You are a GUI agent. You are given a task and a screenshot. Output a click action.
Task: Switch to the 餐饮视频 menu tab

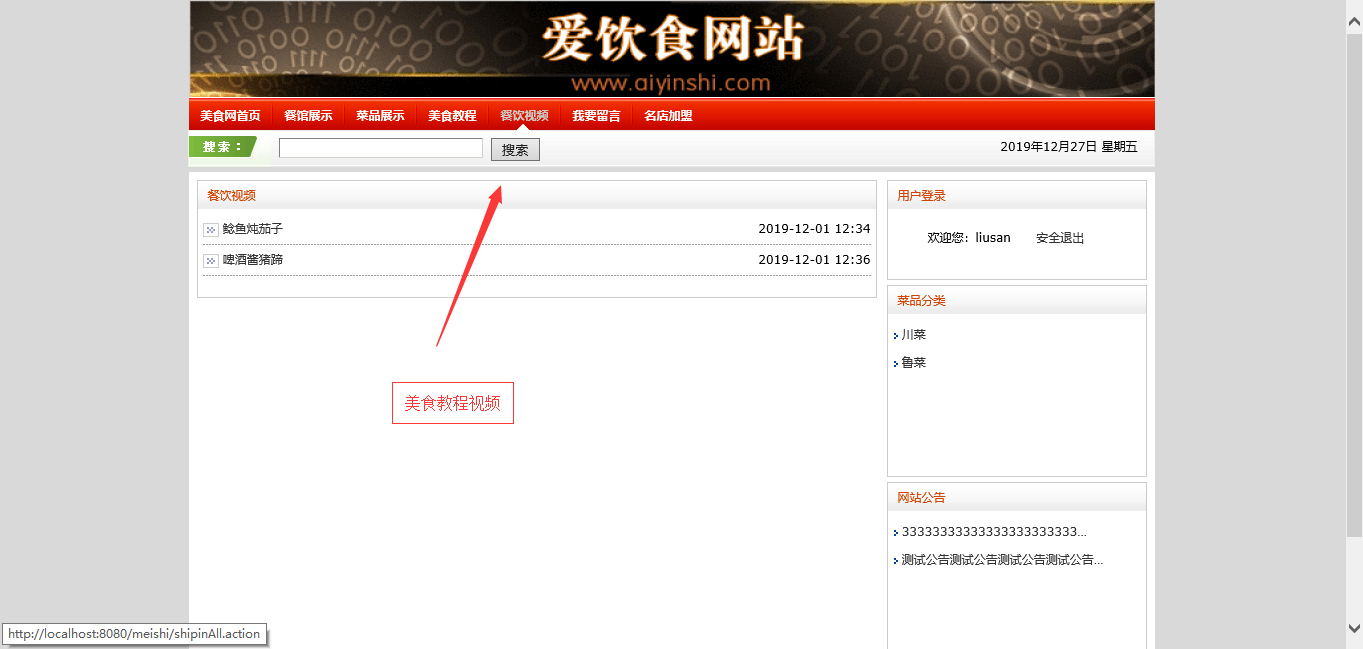pyautogui.click(x=524, y=116)
